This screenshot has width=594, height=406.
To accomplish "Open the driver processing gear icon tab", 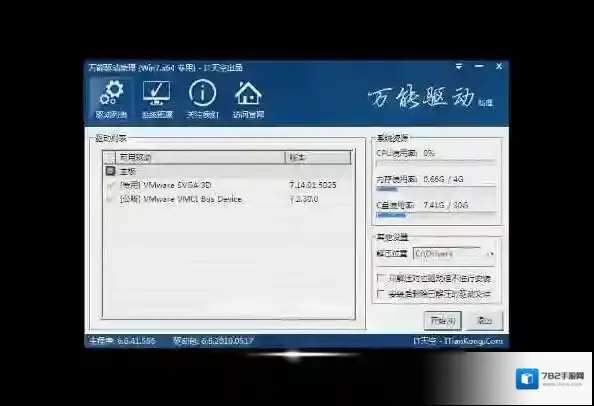I will click(111, 99).
